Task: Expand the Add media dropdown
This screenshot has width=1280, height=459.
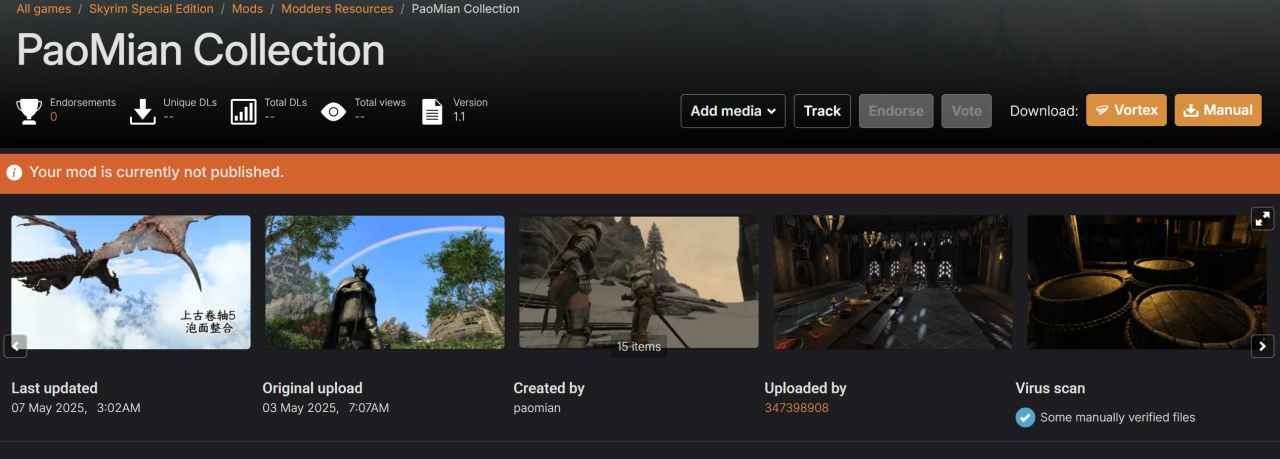Action: coord(733,111)
